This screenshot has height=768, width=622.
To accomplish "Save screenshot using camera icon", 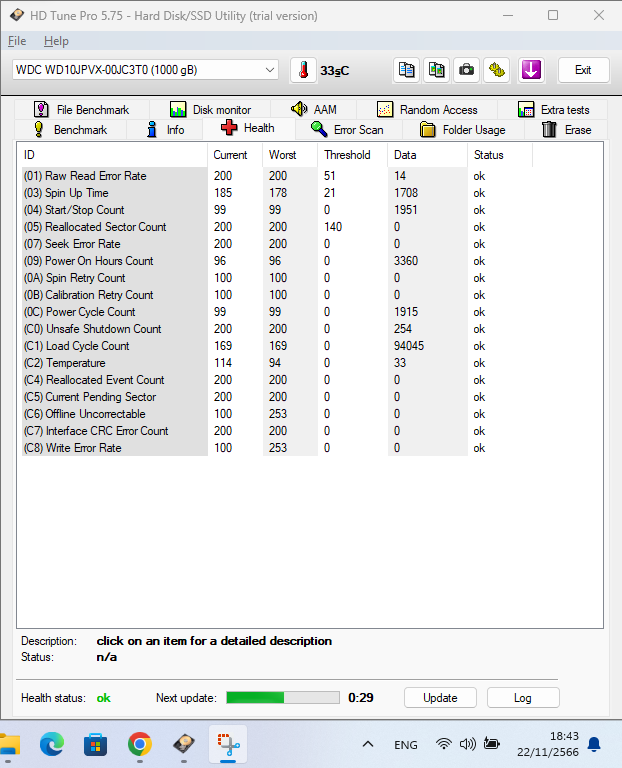I will tap(466, 70).
